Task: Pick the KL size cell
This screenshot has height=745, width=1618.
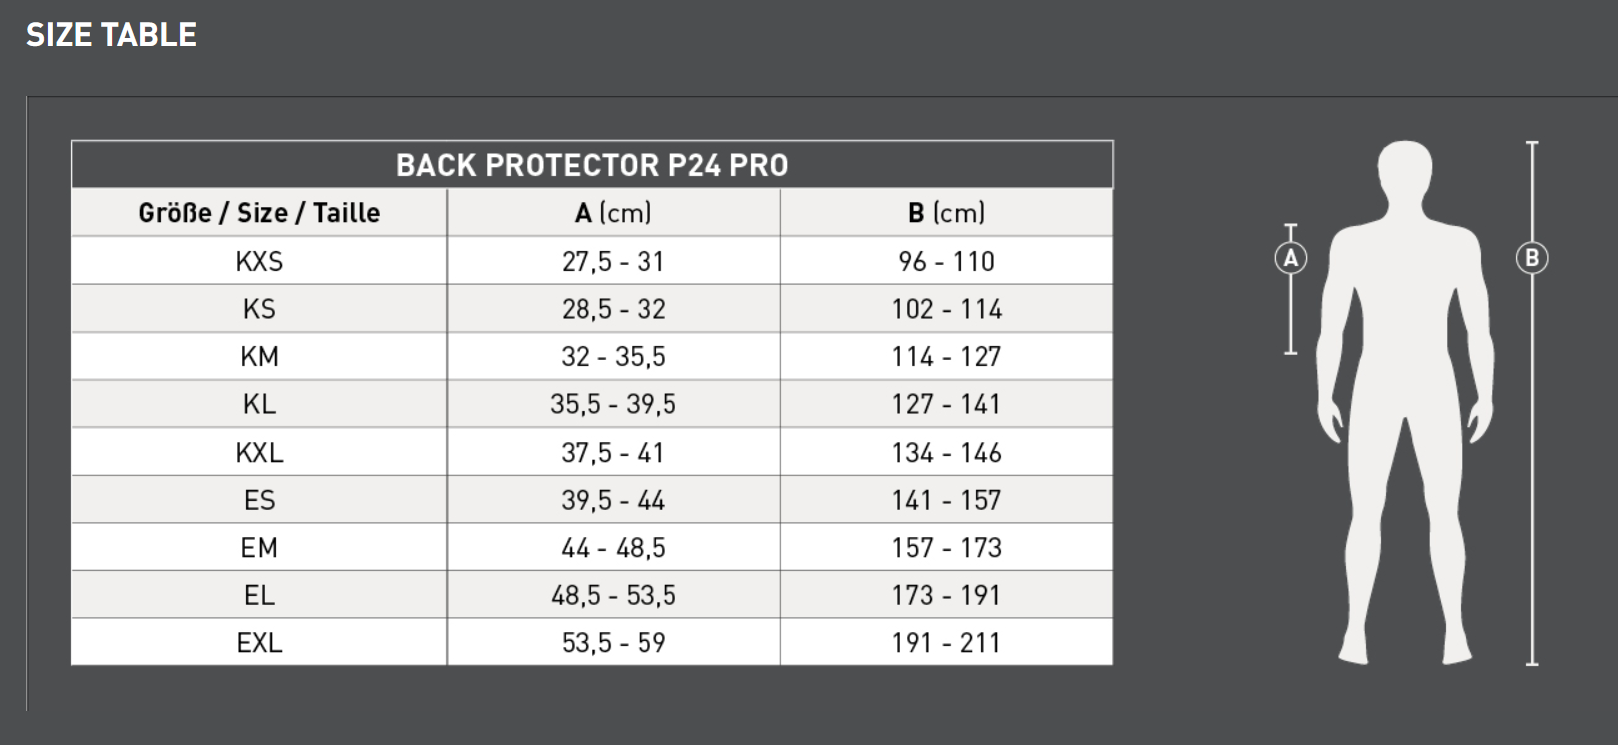Action: click(259, 404)
